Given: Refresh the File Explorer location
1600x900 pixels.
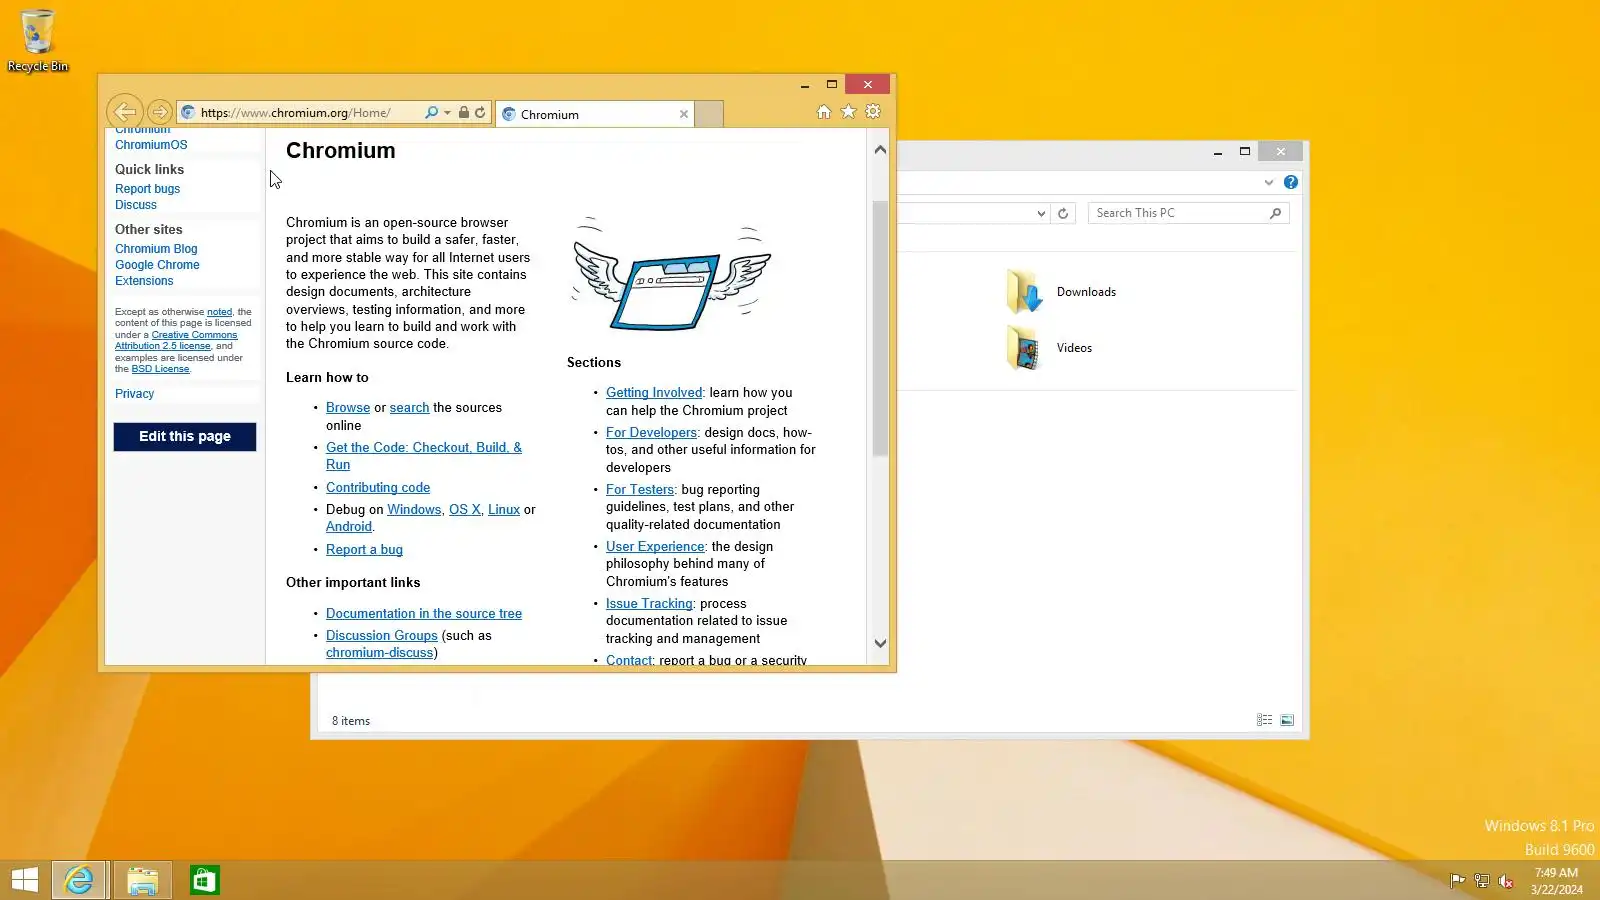Looking at the screenshot, I should coord(1063,213).
